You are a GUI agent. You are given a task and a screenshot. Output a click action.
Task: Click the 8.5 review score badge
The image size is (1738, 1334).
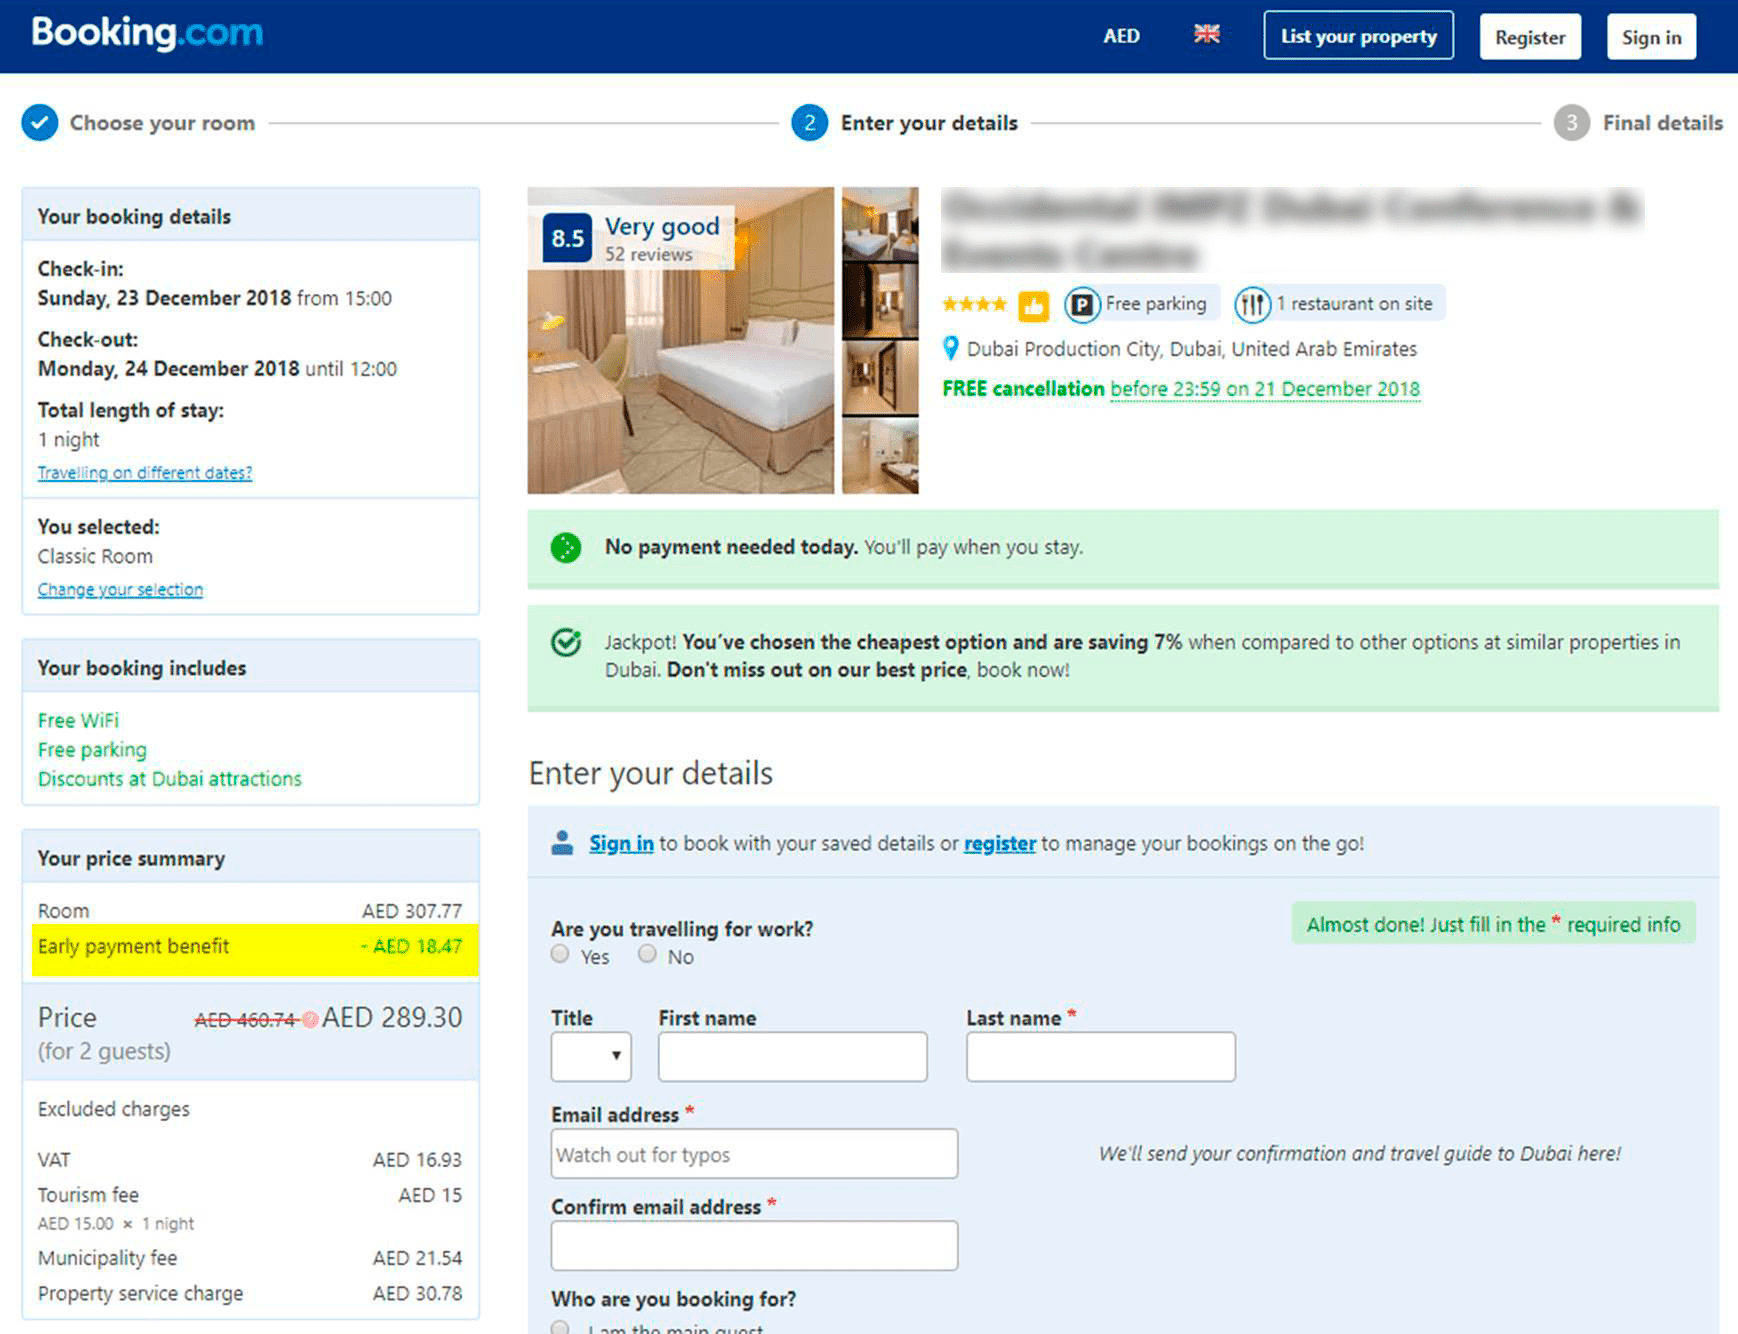coord(567,238)
